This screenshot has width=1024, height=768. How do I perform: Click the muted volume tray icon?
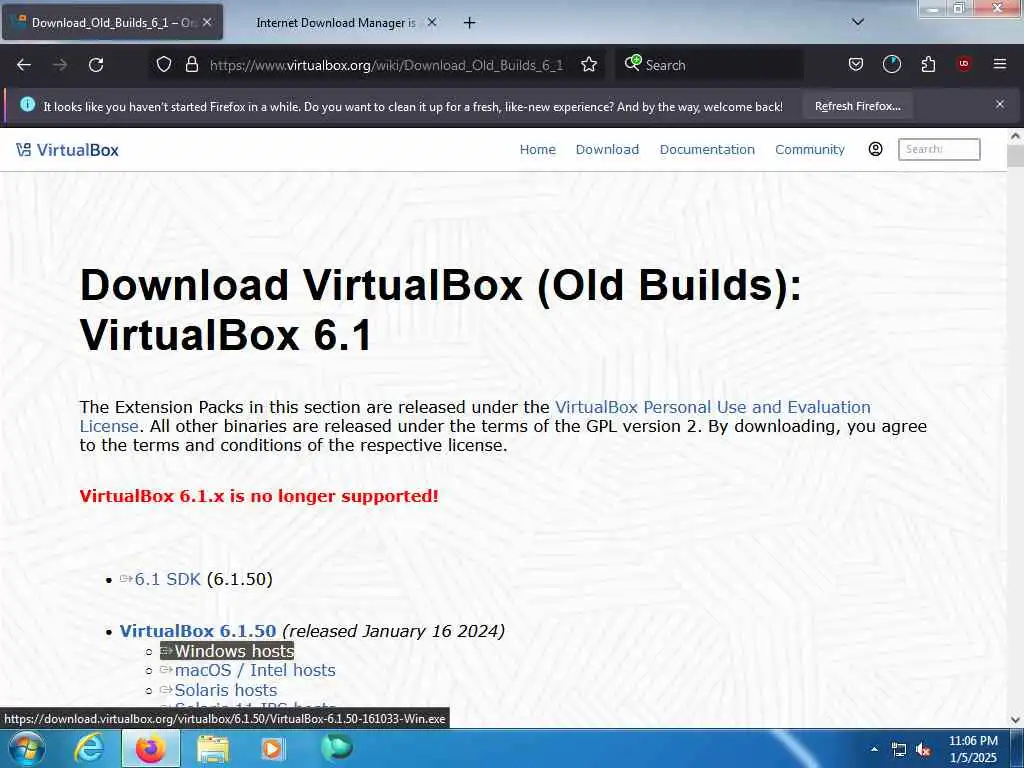[923, 750]
